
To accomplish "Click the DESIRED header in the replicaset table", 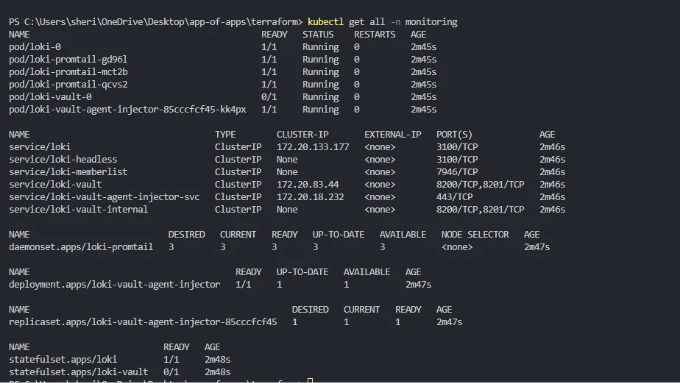I will (310, 310).
